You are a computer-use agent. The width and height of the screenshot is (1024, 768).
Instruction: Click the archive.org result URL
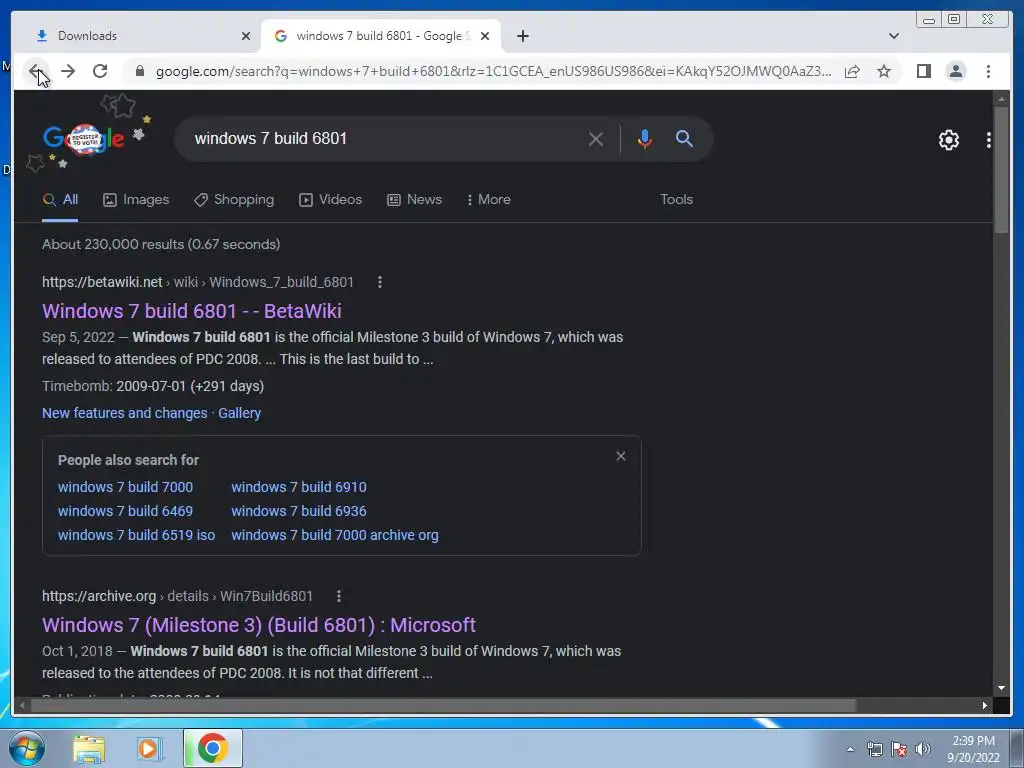(177, 596)
